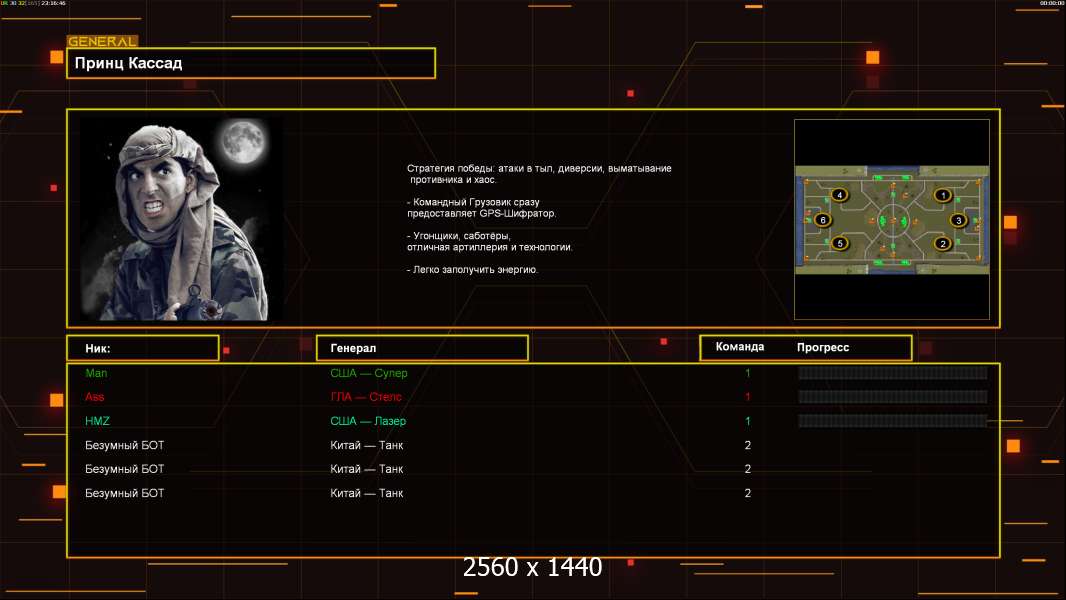Click the loading progress bar for Man

coord(892,373)
